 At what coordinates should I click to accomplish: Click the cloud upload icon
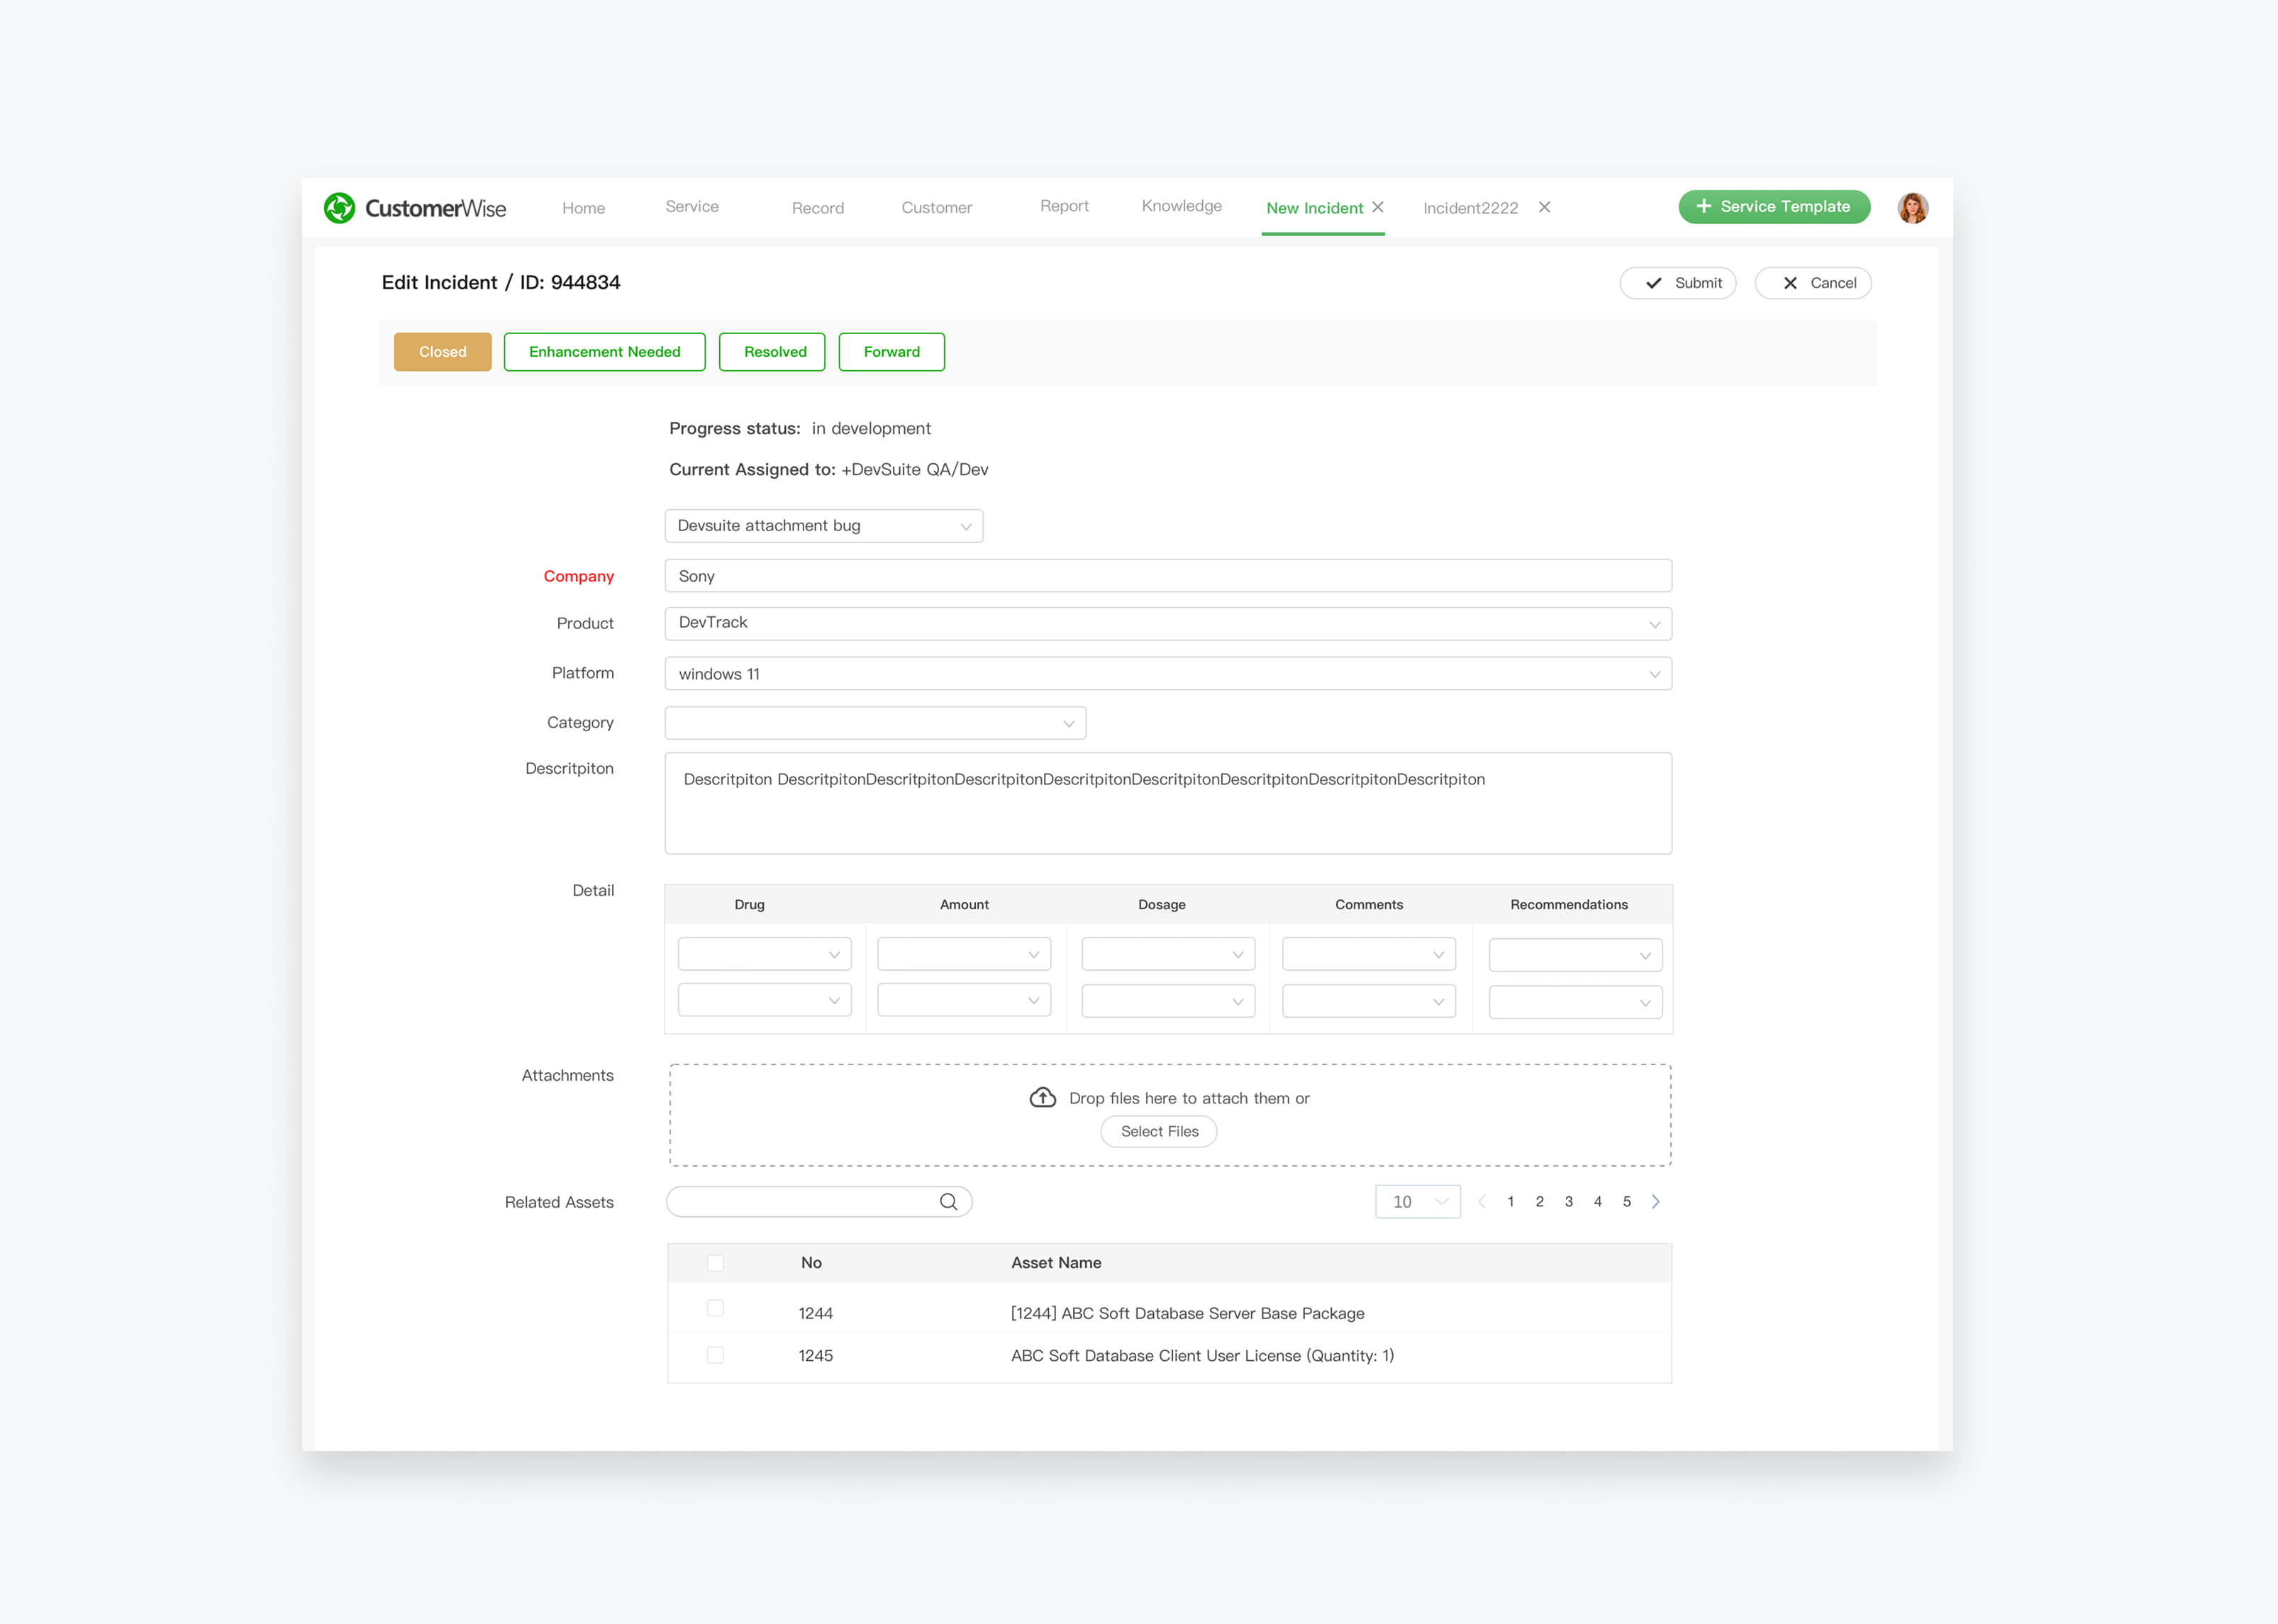[1042, 1098]
